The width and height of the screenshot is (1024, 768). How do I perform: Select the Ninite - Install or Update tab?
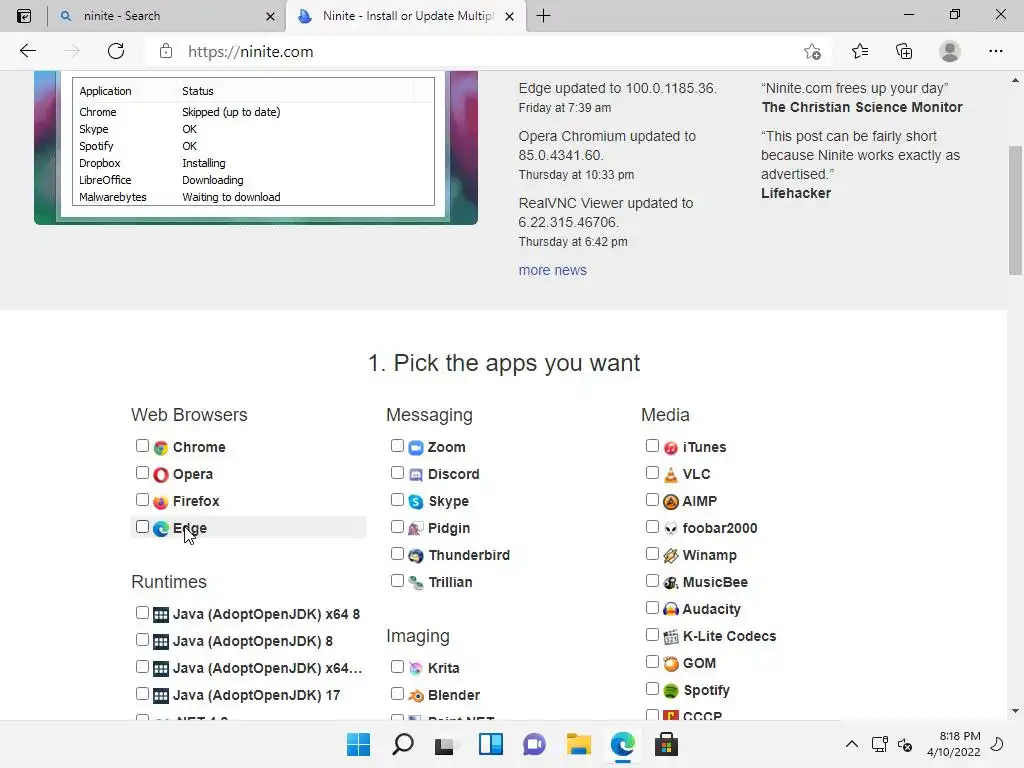click(405, 16)
